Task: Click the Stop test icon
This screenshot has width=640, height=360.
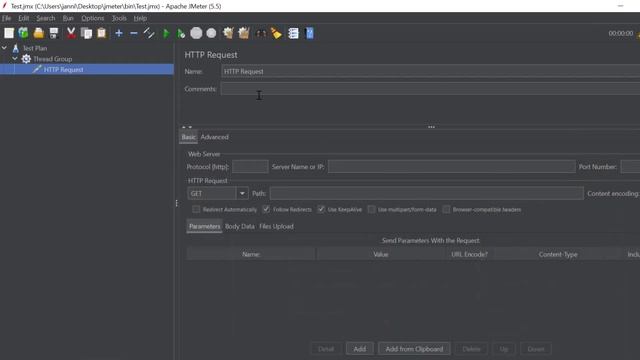Action: pos(196,33)
